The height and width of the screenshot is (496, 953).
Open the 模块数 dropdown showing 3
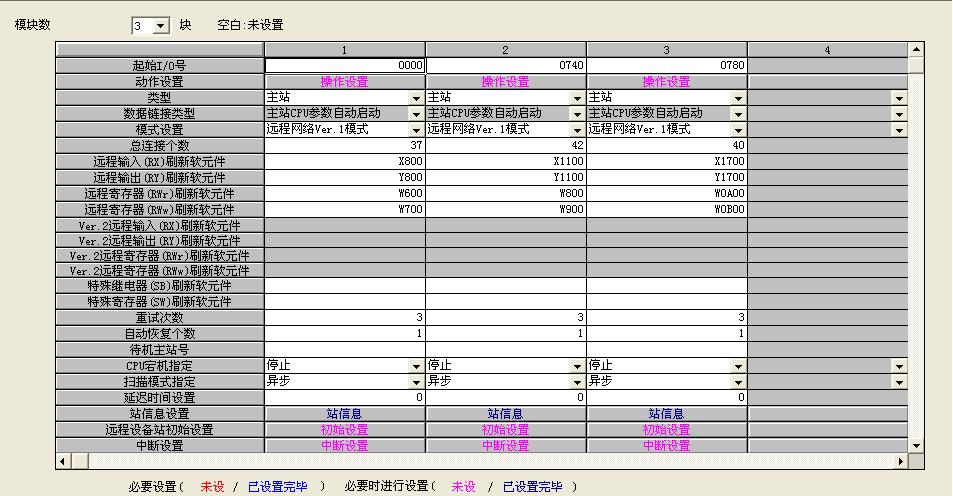162,26
